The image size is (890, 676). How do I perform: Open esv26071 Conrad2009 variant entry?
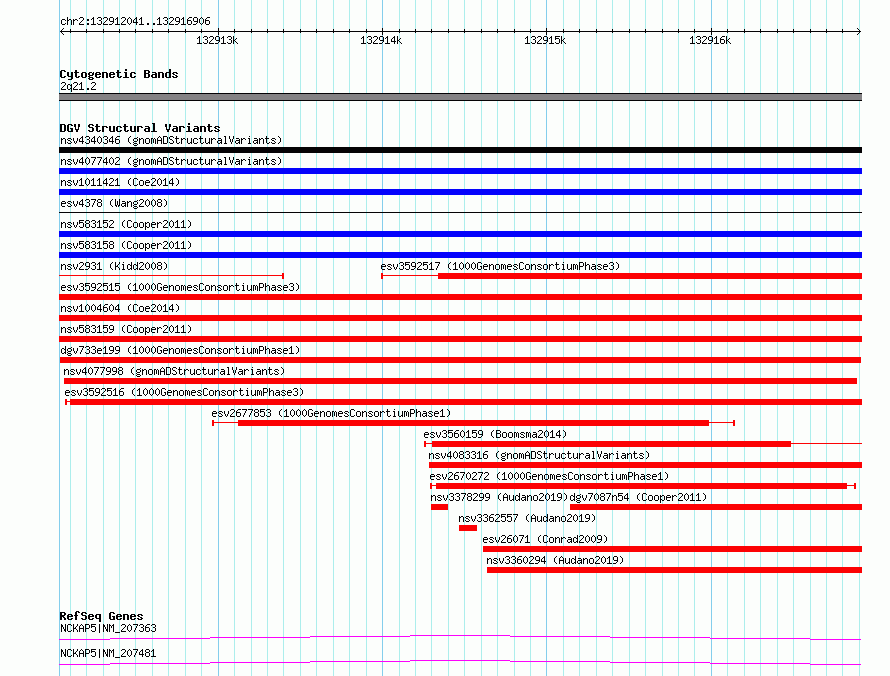545,539
